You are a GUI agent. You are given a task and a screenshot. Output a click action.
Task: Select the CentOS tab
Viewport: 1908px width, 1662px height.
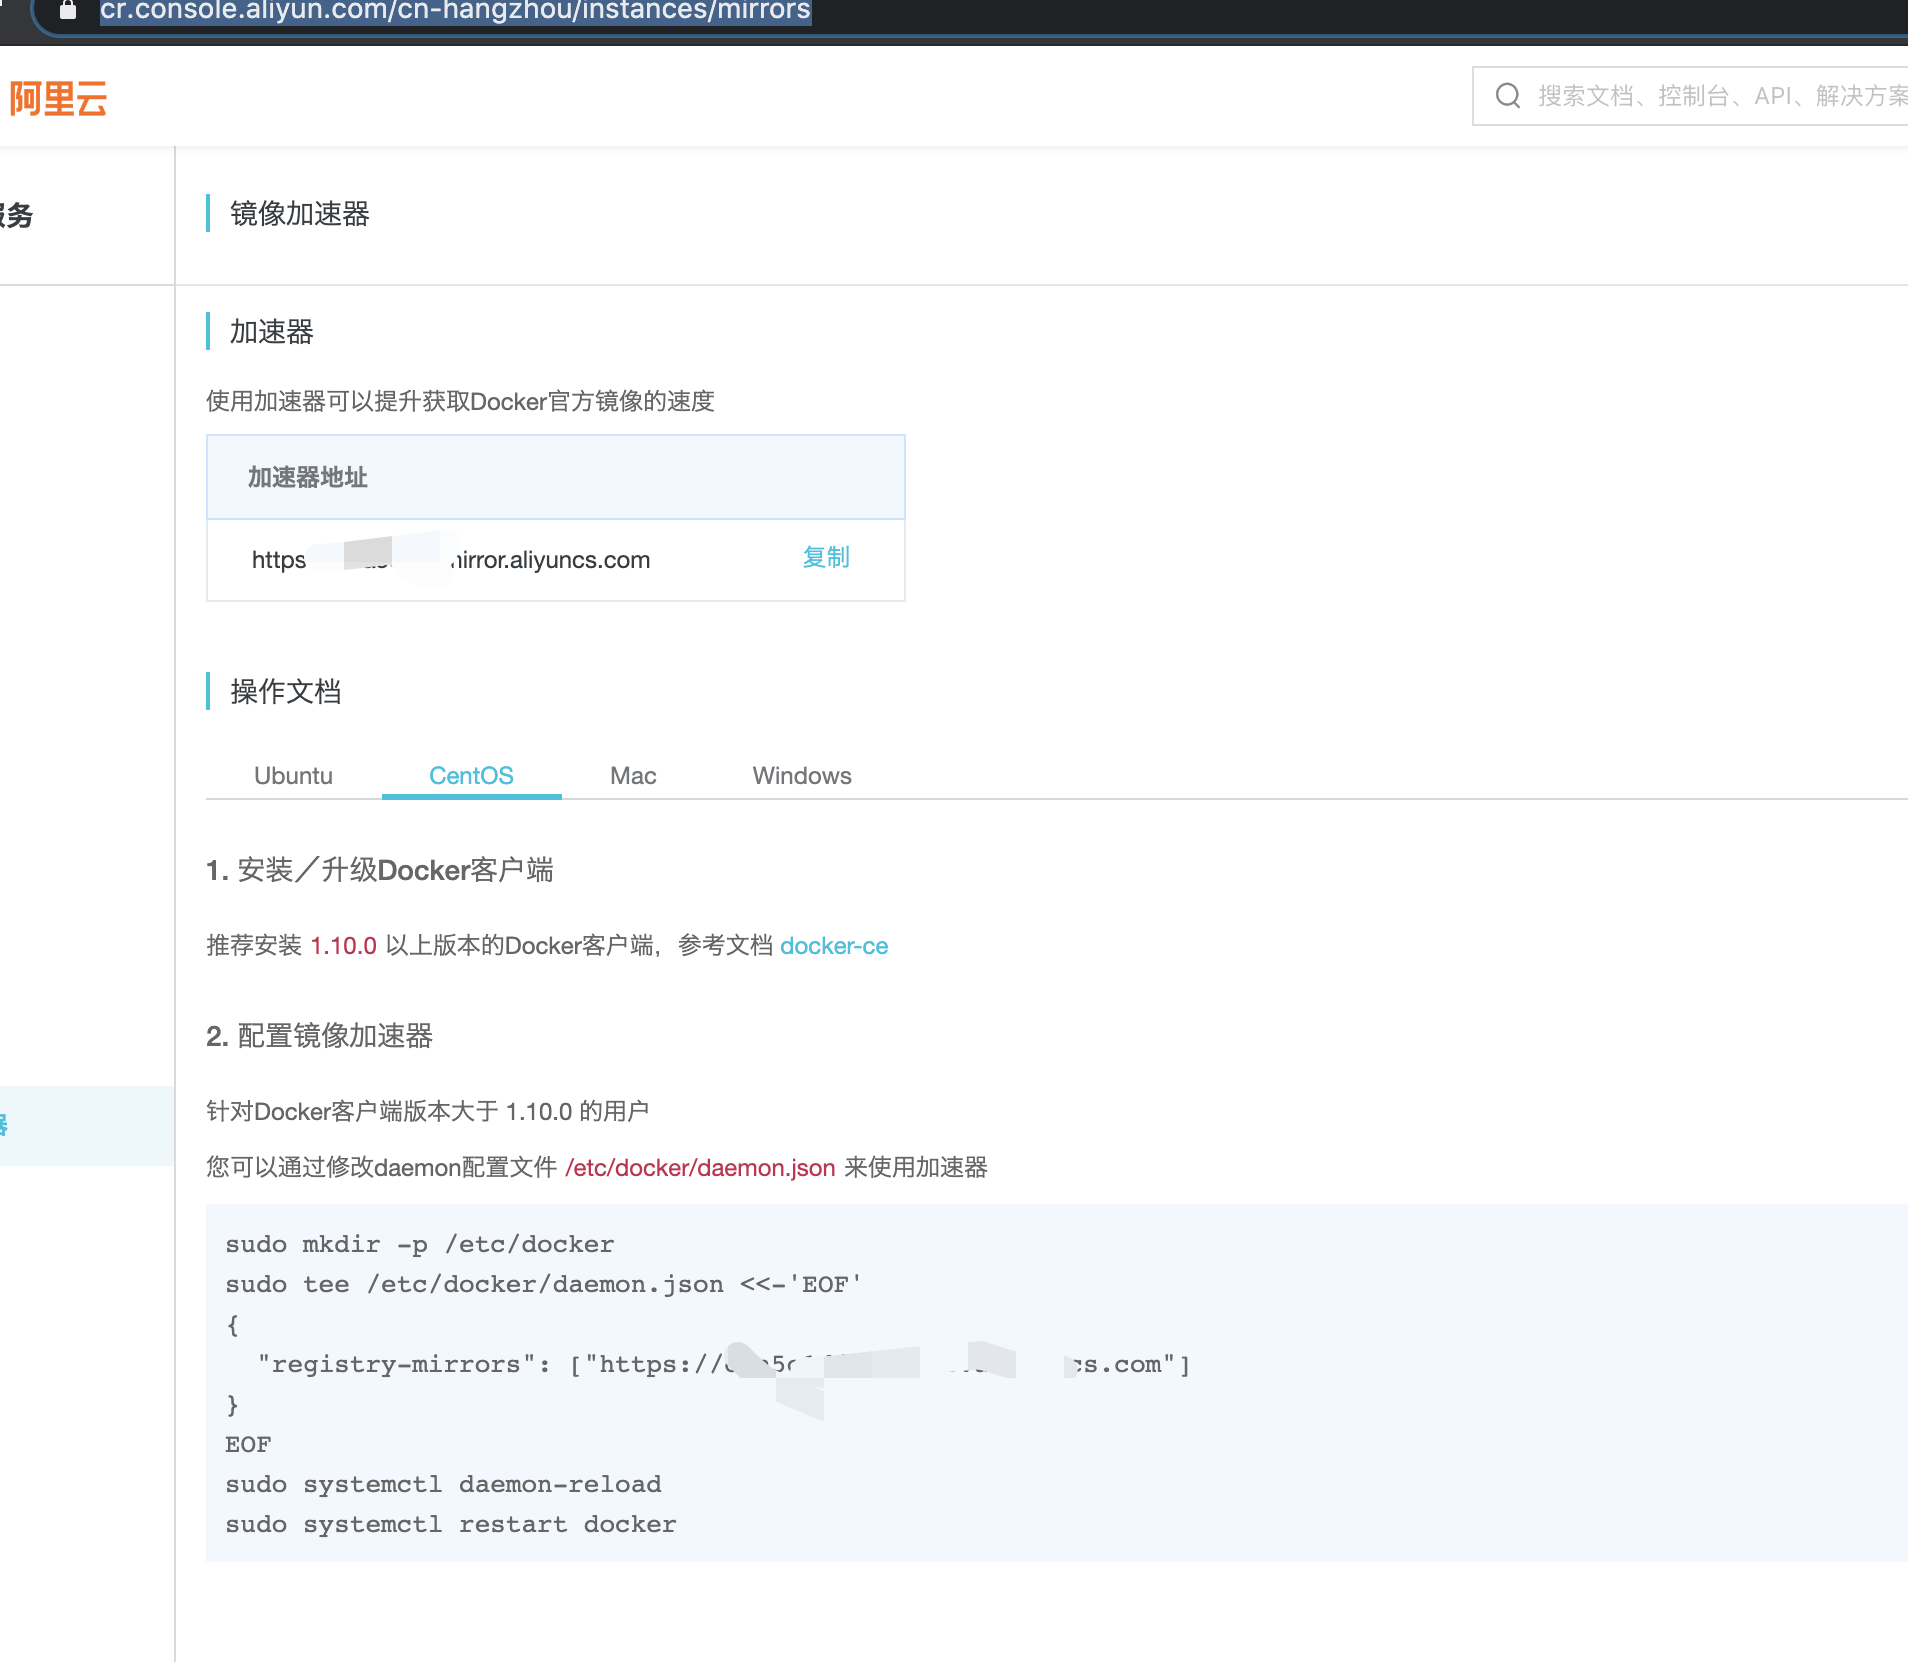coord(471,776)
